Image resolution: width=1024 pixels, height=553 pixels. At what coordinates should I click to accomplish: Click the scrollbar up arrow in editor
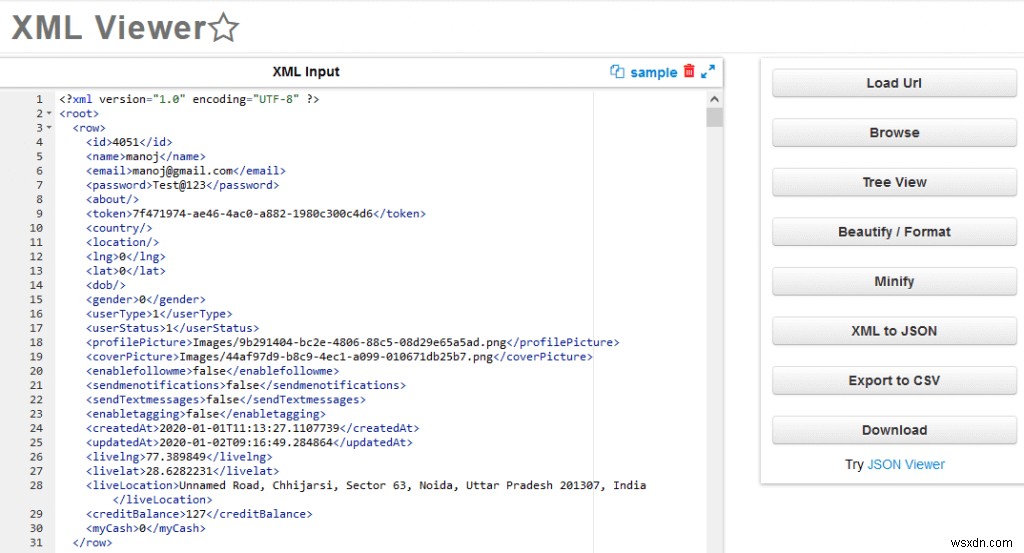(714, 99)
